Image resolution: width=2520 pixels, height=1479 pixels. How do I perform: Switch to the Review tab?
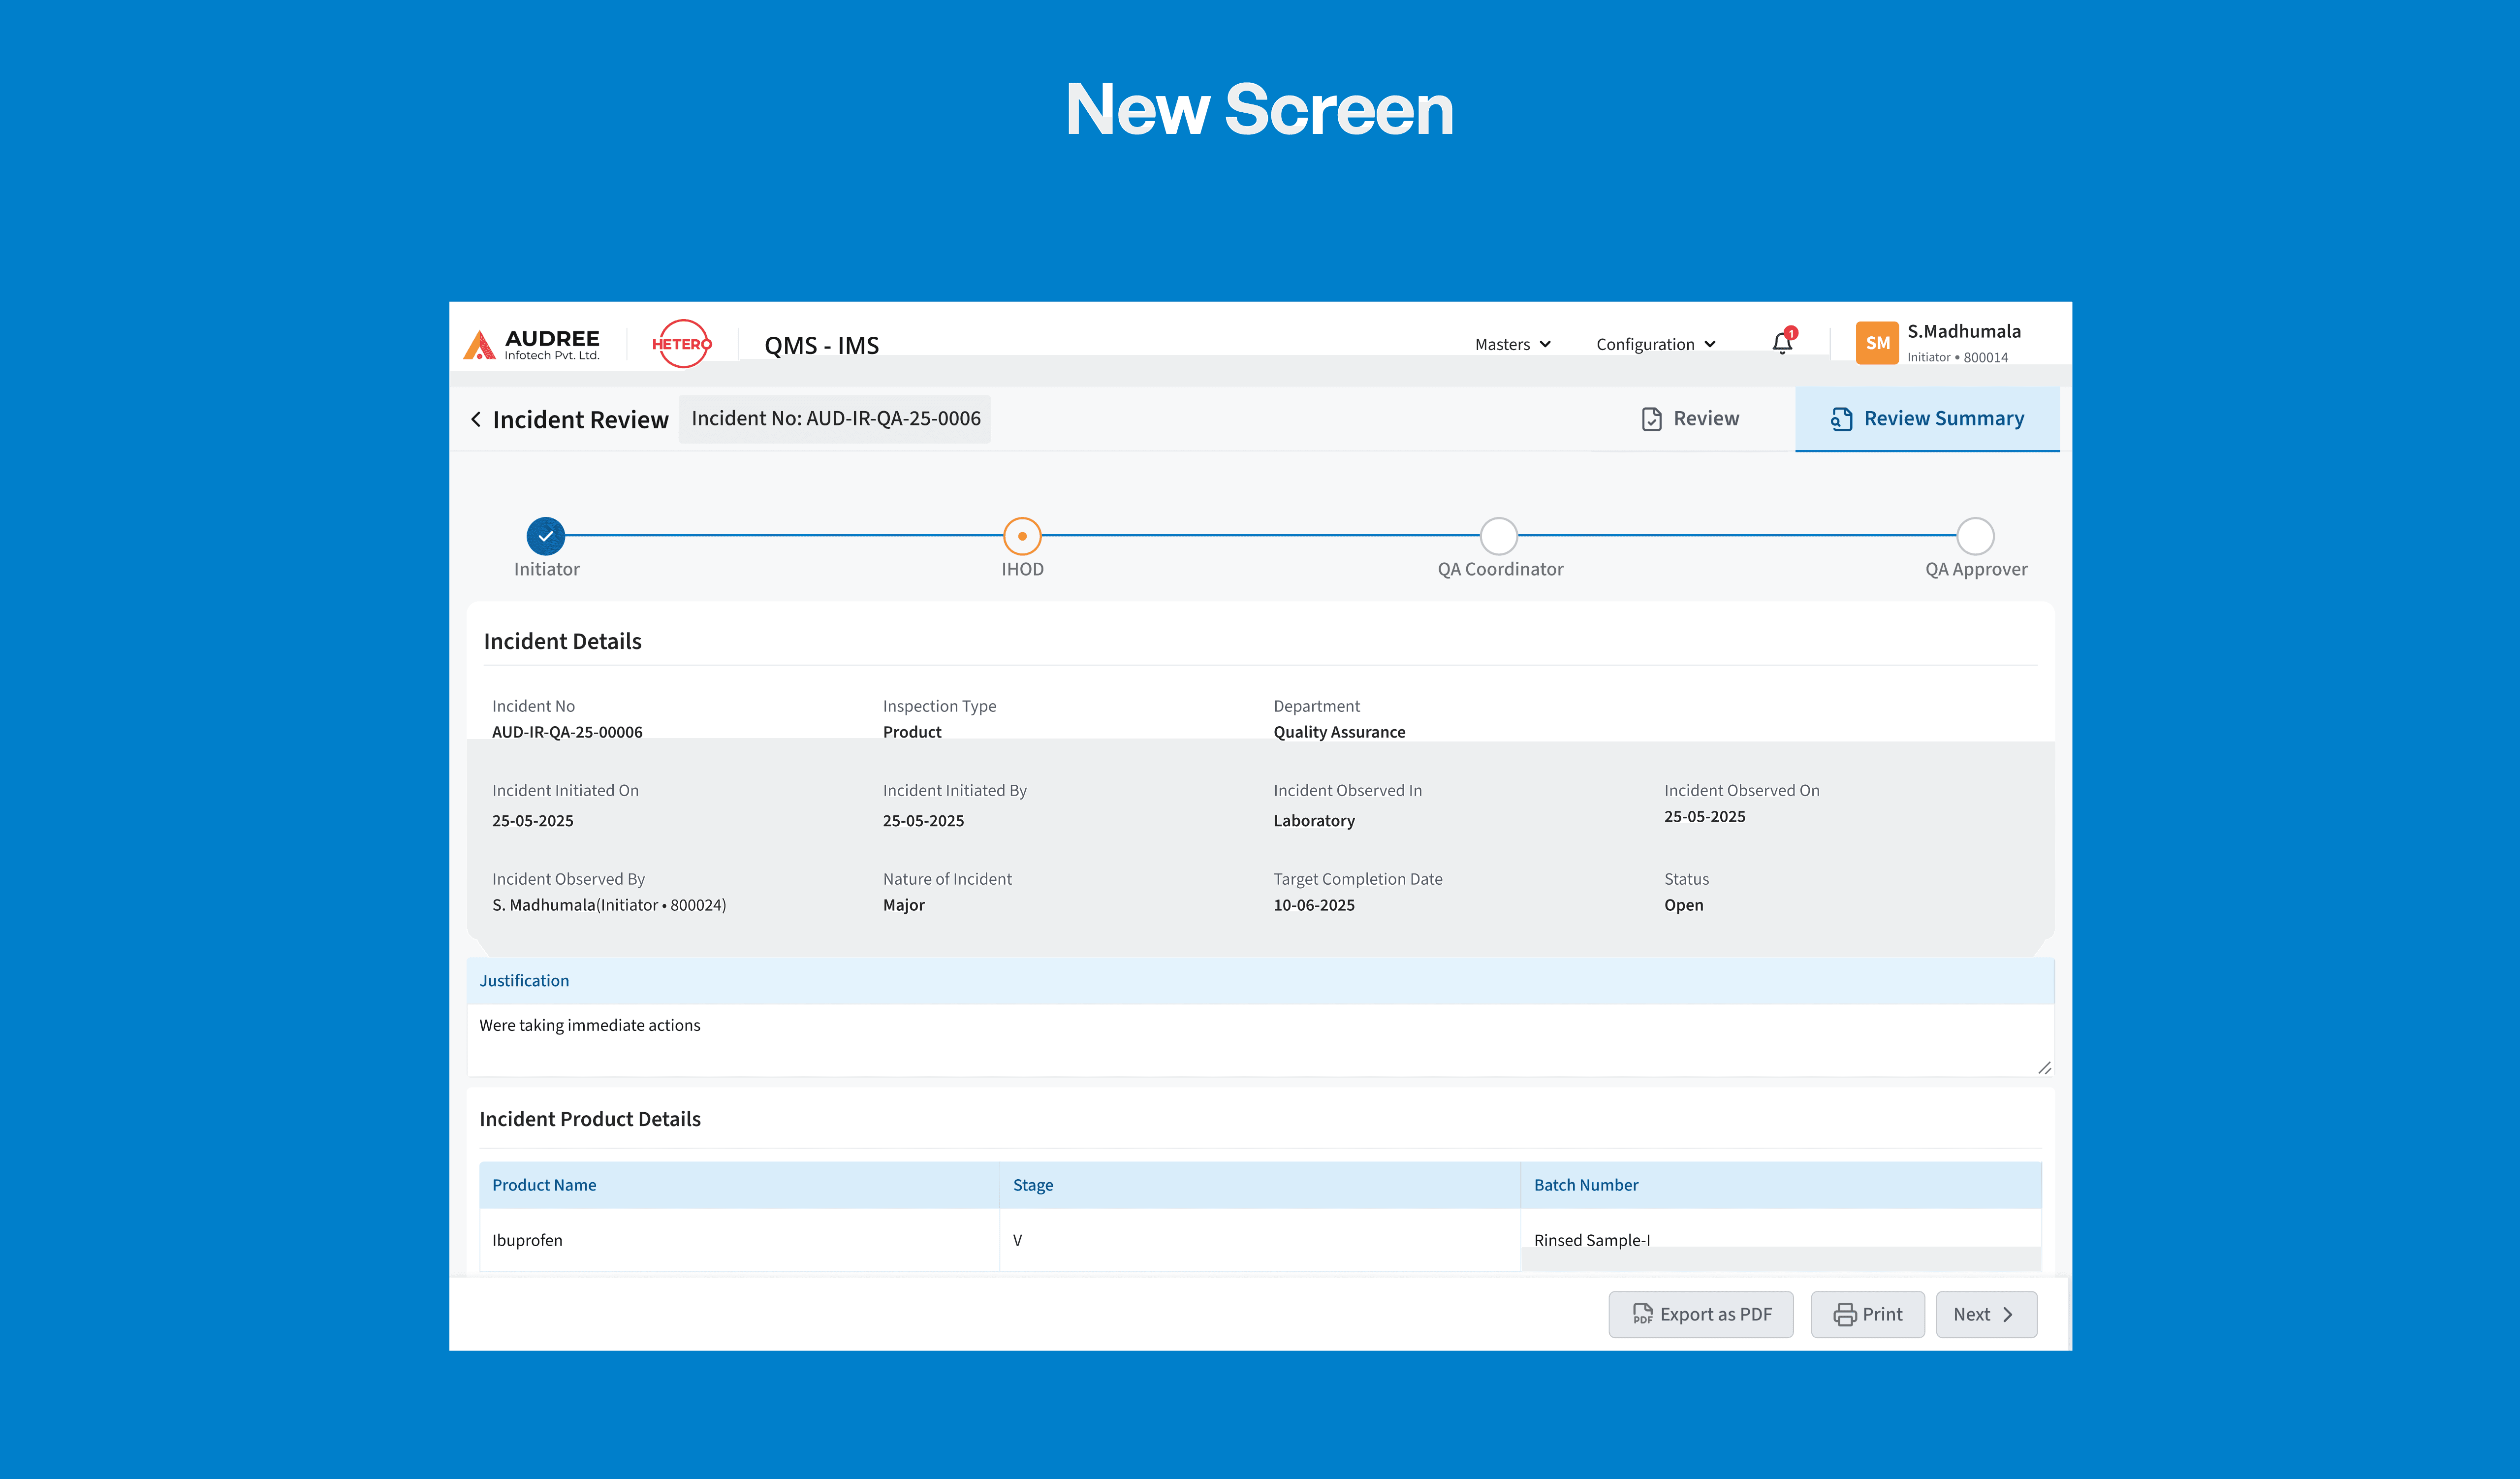1690,418
